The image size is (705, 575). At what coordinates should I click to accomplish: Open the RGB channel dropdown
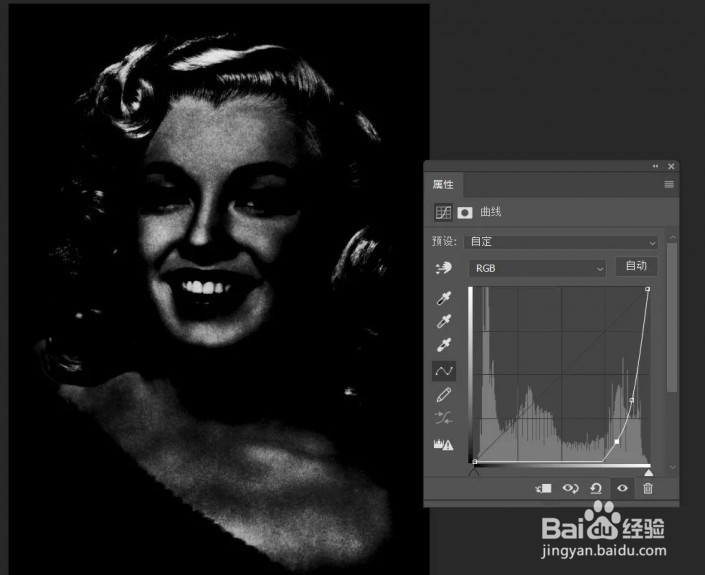(x=537, y=268)
